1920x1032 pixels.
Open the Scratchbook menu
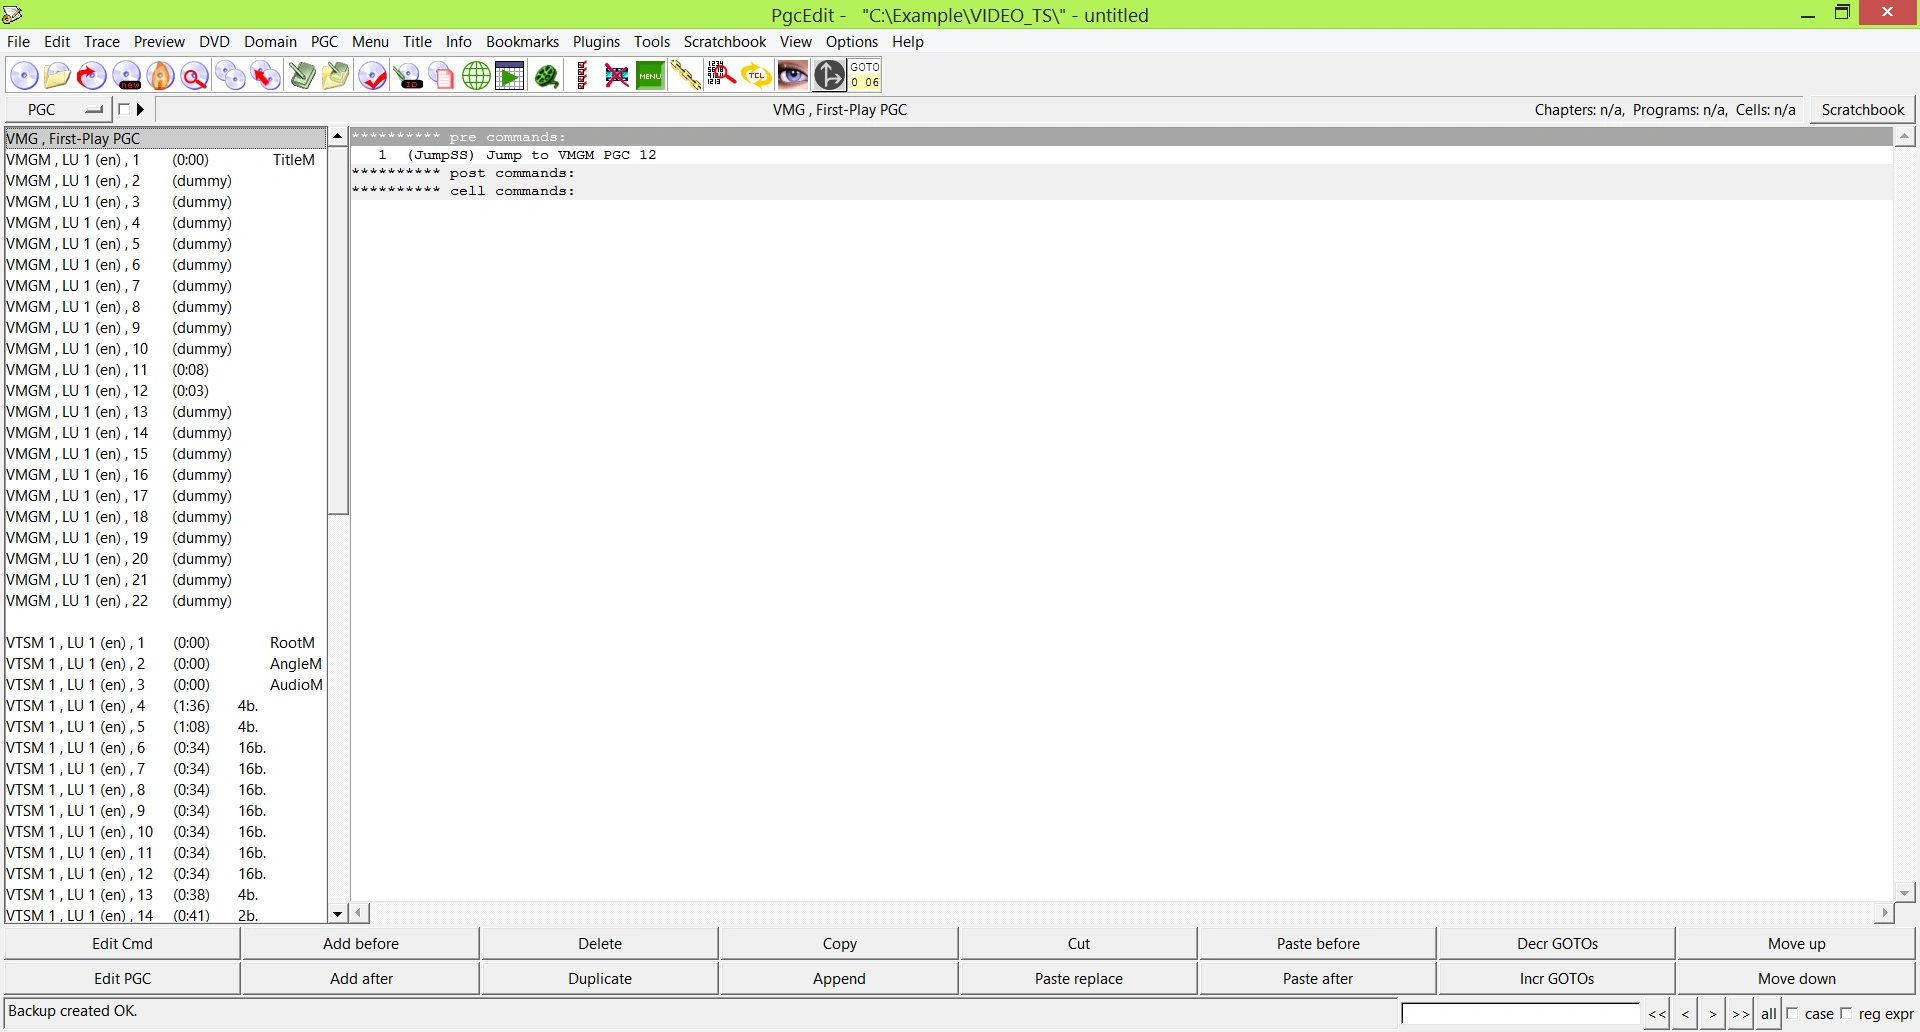pyautogui.click(x=724, y=42)
